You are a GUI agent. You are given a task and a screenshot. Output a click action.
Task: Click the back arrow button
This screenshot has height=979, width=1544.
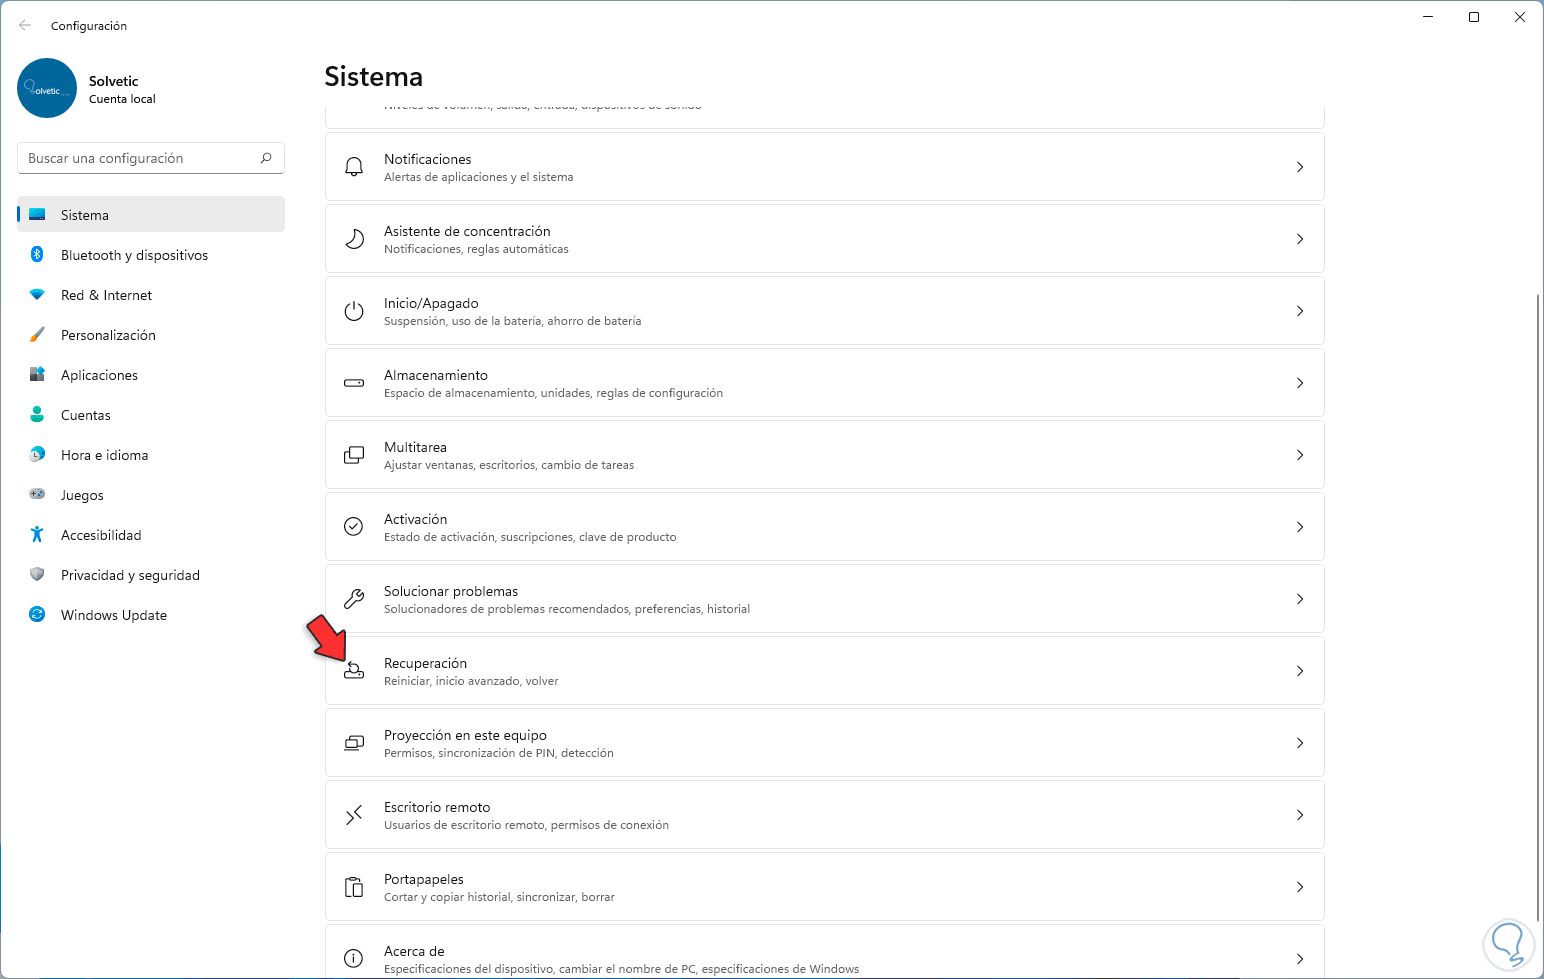pyautogui.click(x=25, y=25)
